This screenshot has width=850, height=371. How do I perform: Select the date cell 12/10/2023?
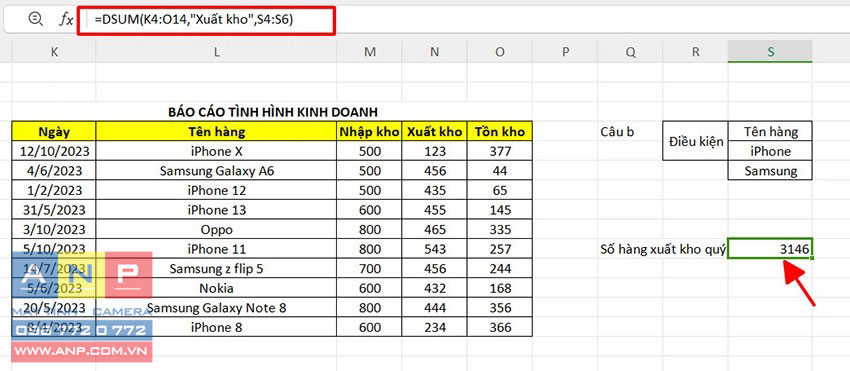(54, 151)
